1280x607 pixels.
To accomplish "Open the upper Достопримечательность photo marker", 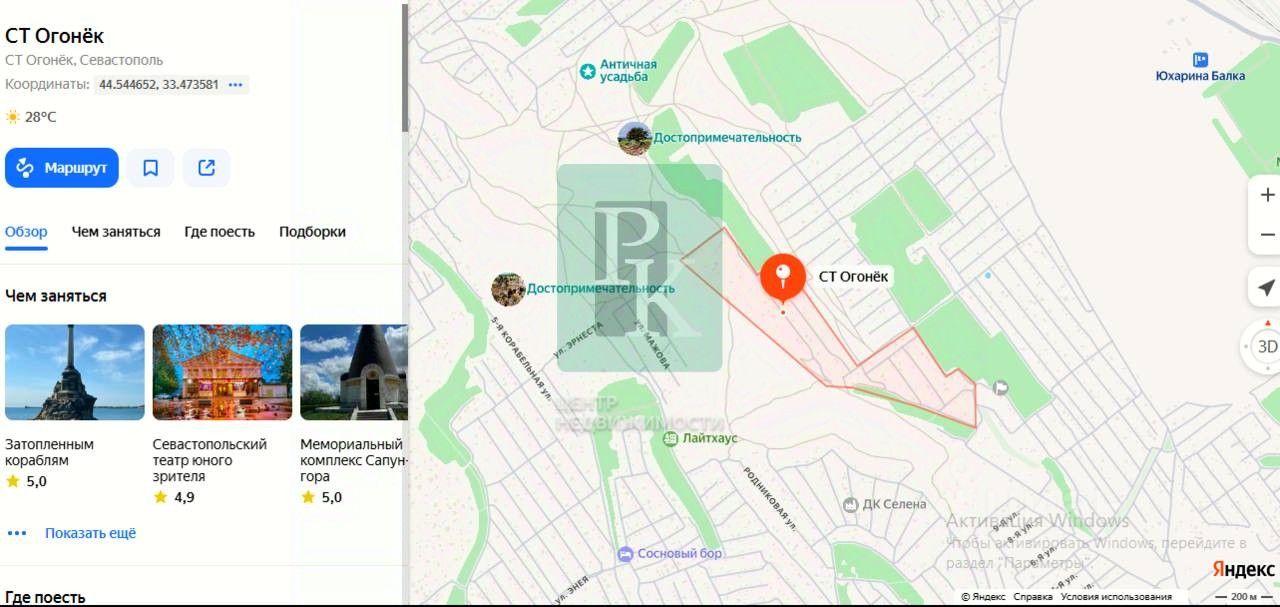I will (635, 138).
